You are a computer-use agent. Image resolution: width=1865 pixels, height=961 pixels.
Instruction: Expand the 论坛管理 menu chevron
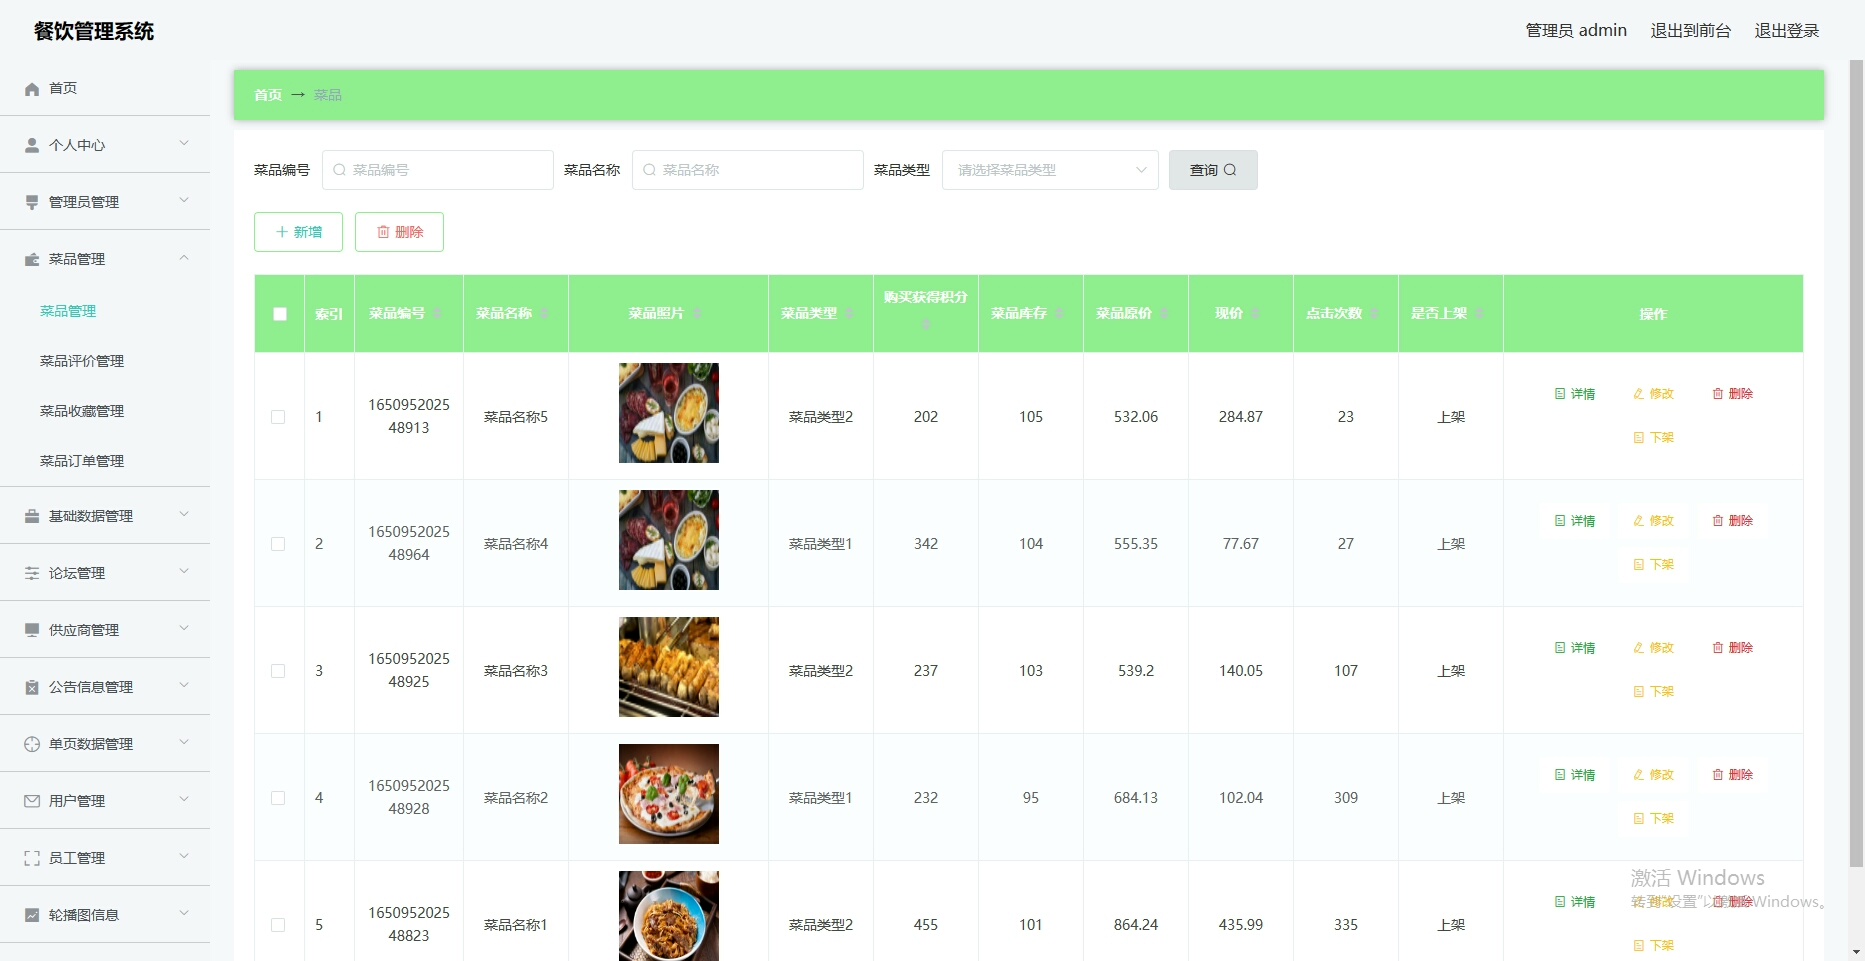(184, 571)
